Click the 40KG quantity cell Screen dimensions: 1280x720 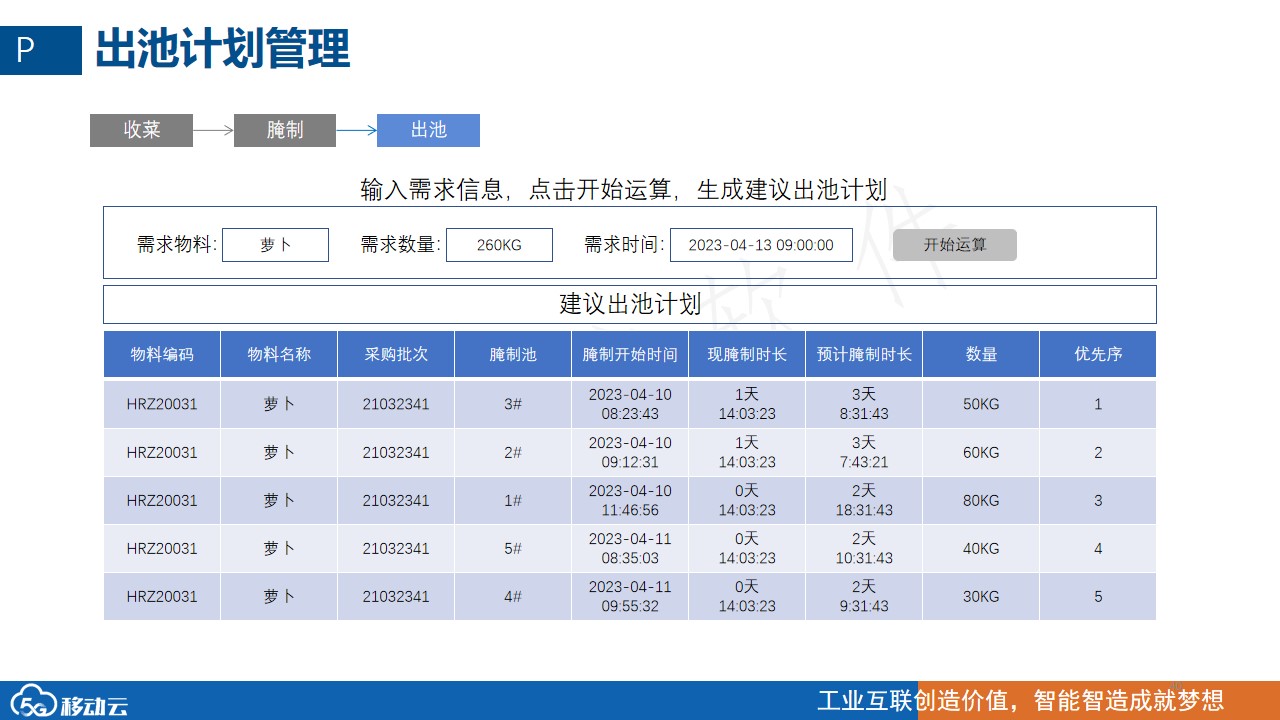point(981,548)
